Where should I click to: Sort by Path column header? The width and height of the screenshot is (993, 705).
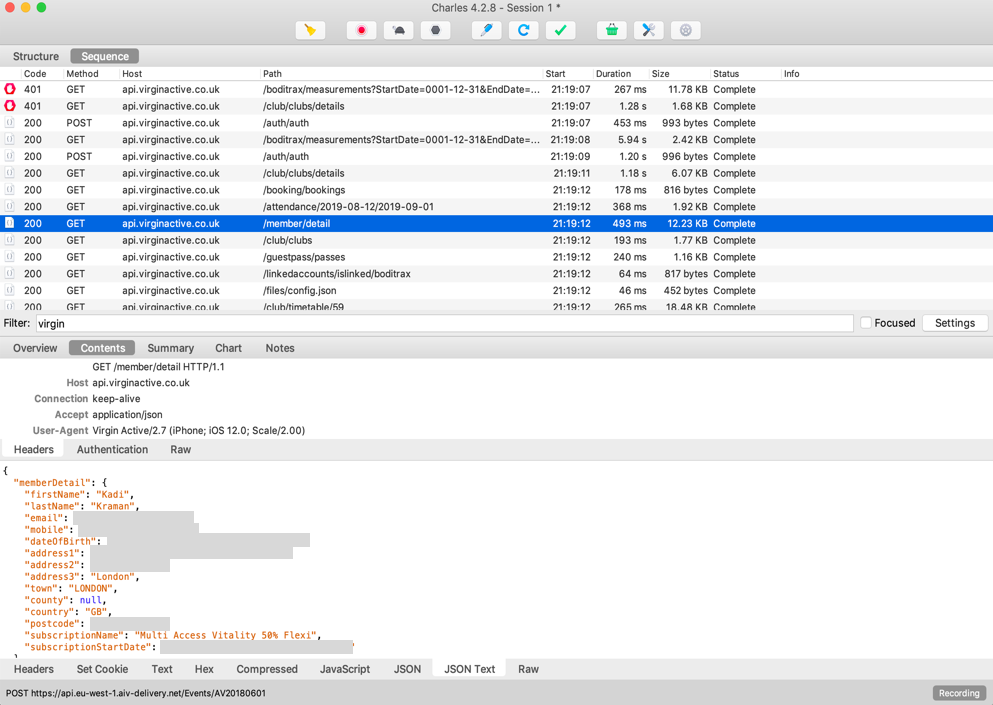(x=272, y=73)
